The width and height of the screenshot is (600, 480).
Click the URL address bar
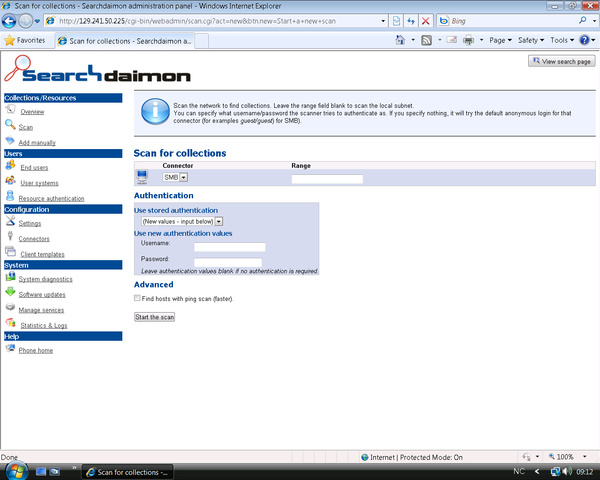pyautogui.click(x=218, y=21)
